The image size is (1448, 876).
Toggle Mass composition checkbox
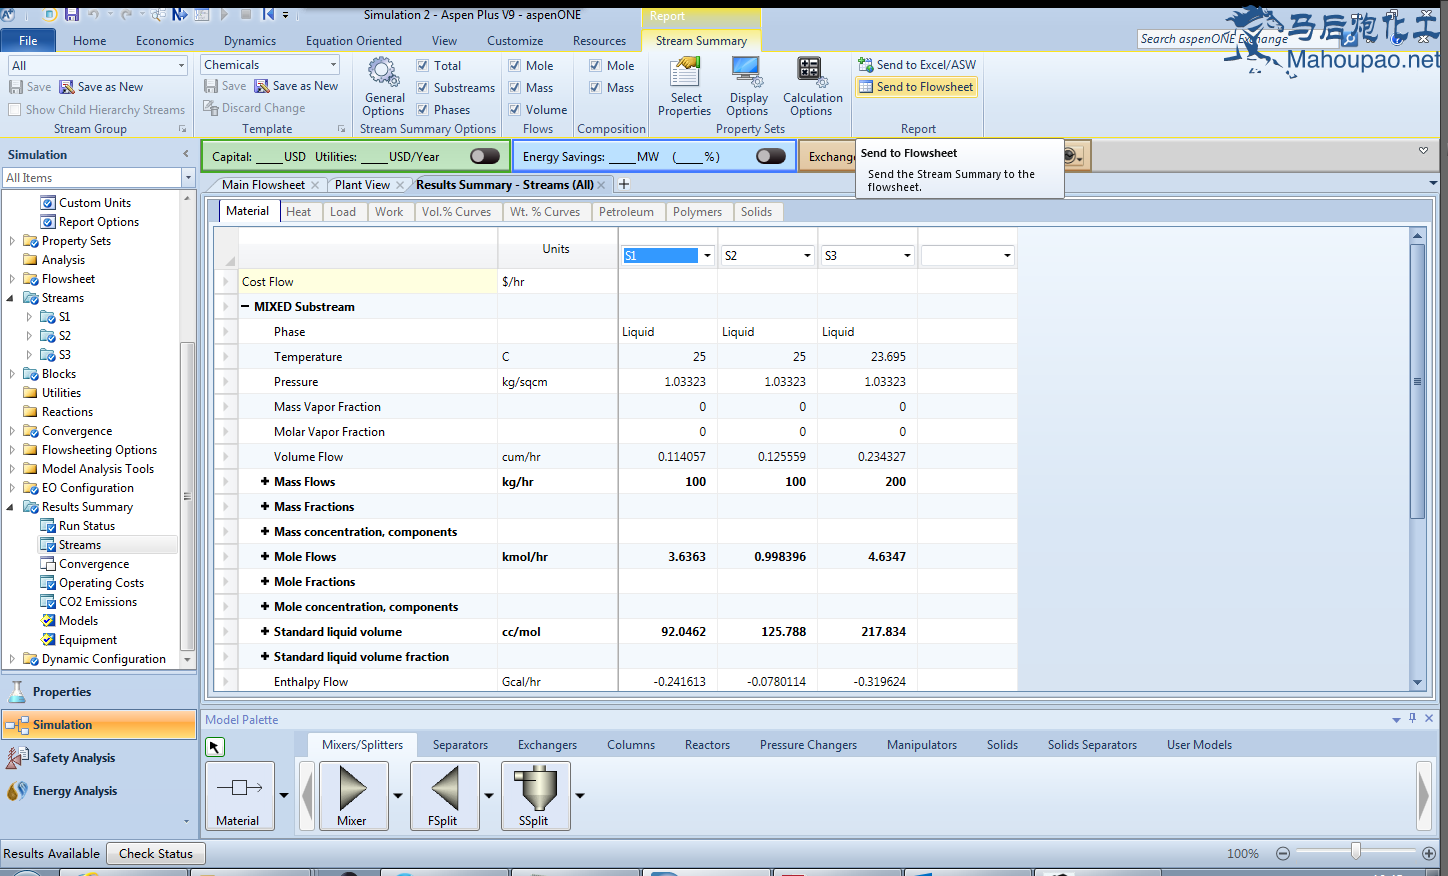[x=596, y=88]
